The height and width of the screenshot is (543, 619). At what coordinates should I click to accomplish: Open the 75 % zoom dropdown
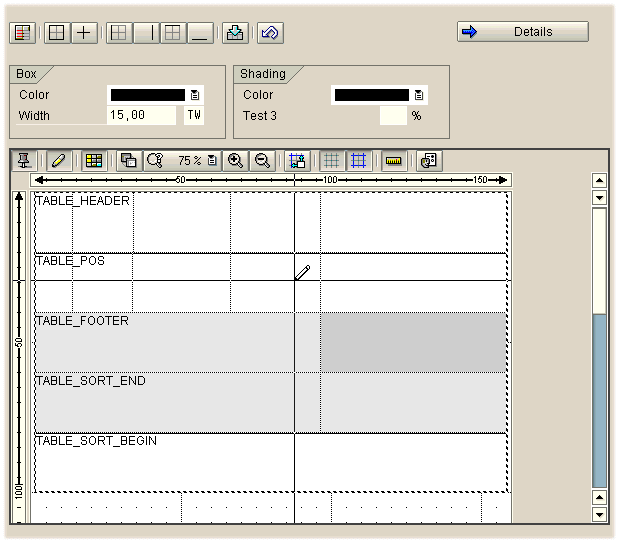pyautogui.click(x=212, y=160)
